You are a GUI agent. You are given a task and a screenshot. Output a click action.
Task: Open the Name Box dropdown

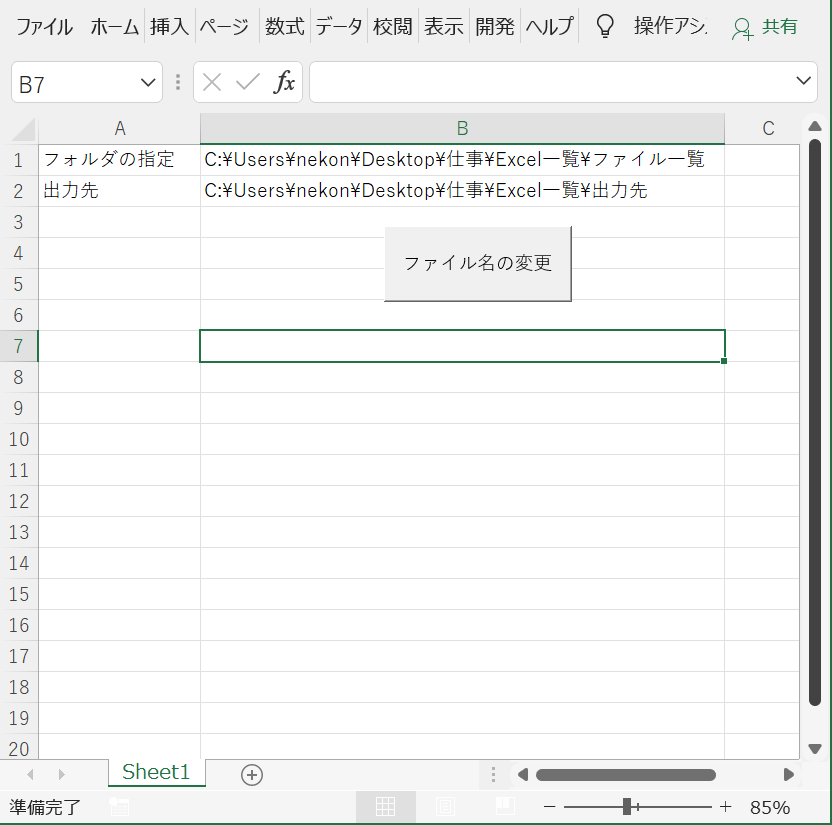tap(148, 83)
